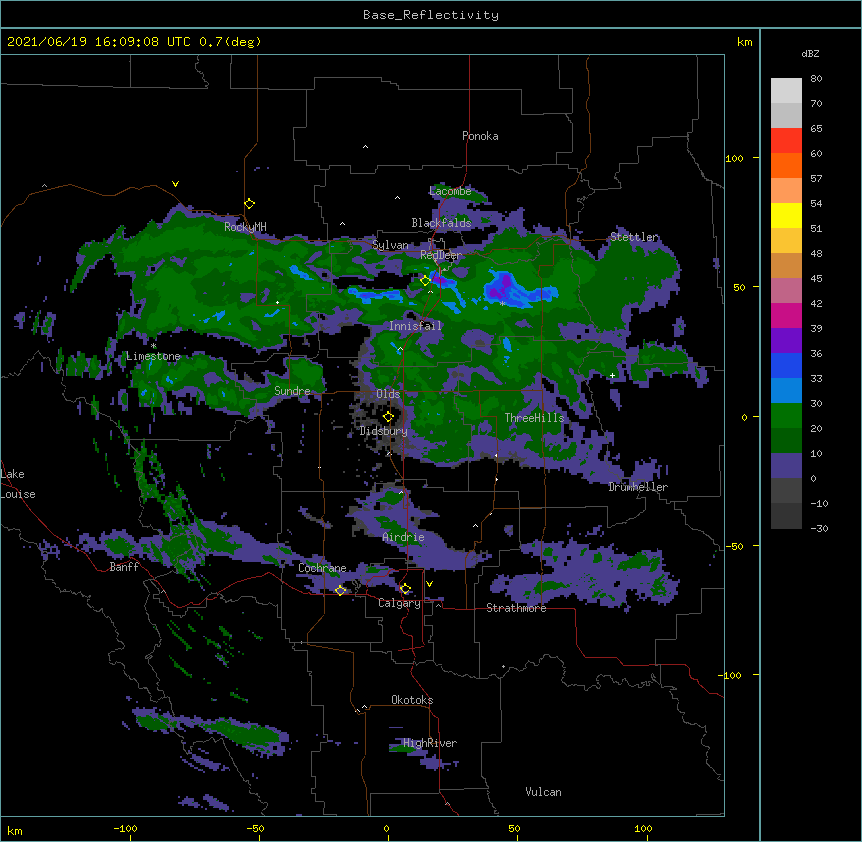The width and height of the screenshot is (862, 842).
Task: Select the Innisfail label
Action: pos(415,326)
